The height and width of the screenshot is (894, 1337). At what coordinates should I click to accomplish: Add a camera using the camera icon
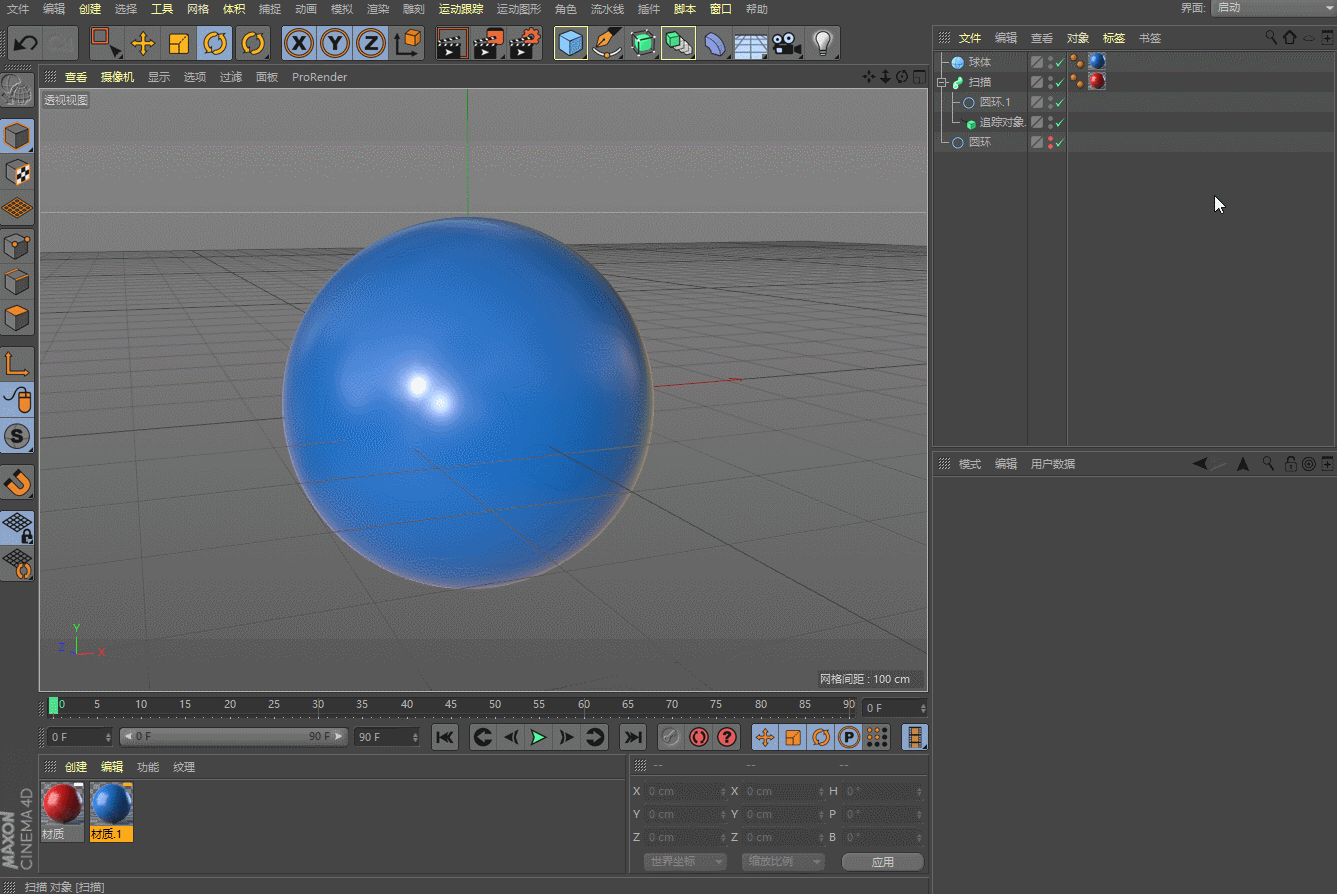787,44
